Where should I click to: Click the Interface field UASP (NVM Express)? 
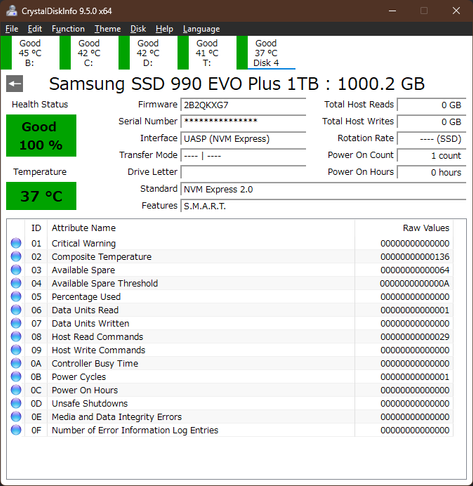click(243, 139)
